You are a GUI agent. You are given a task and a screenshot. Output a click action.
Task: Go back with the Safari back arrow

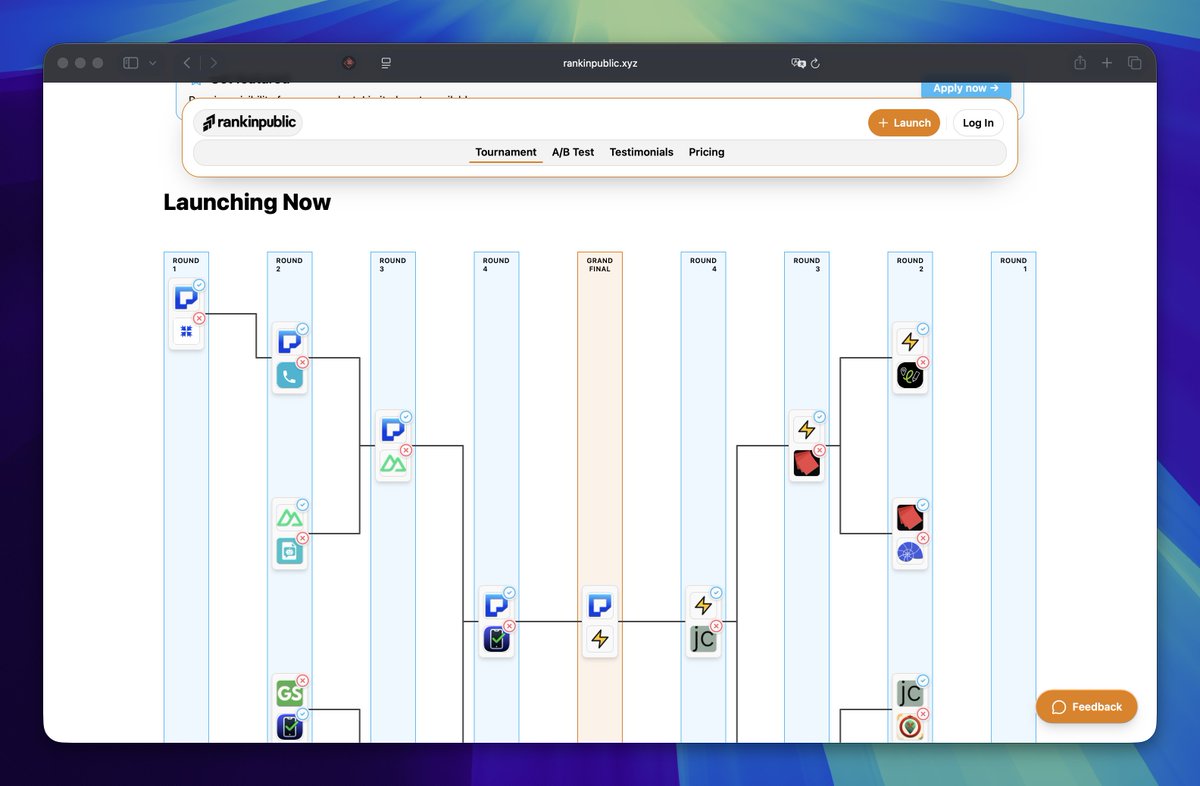(187, 63)
